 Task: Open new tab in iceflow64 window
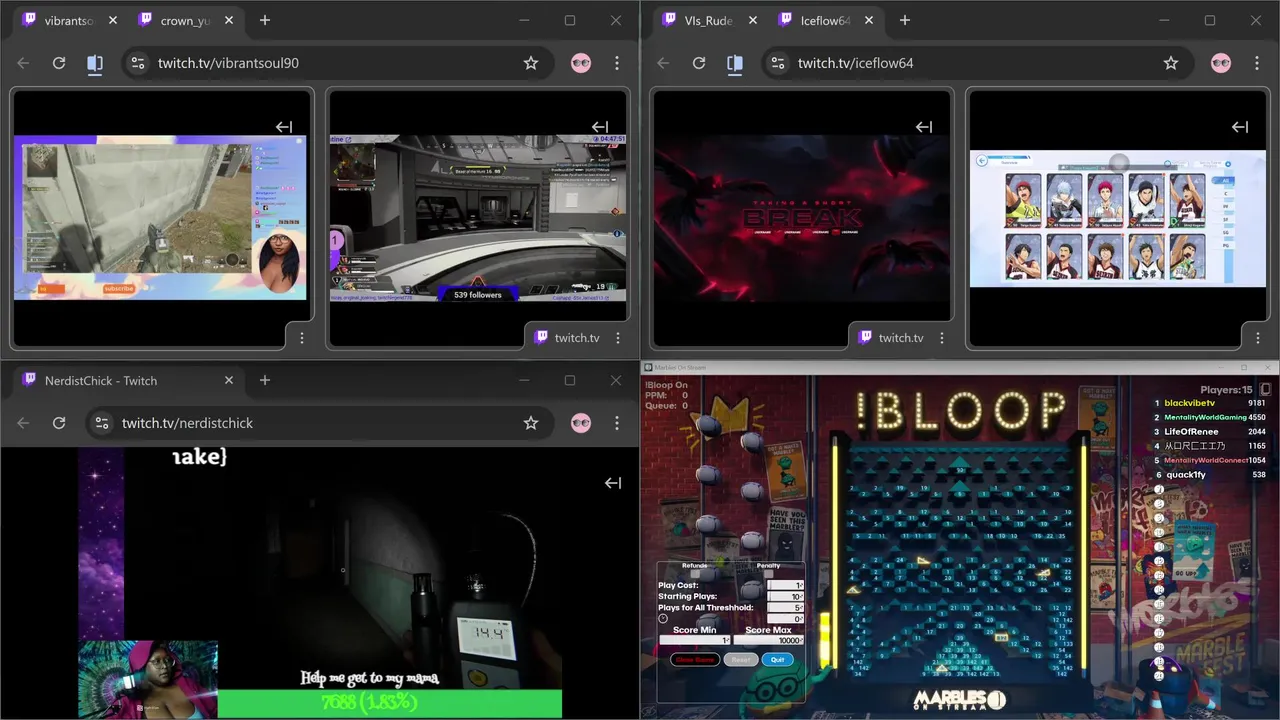coord(905,20)
